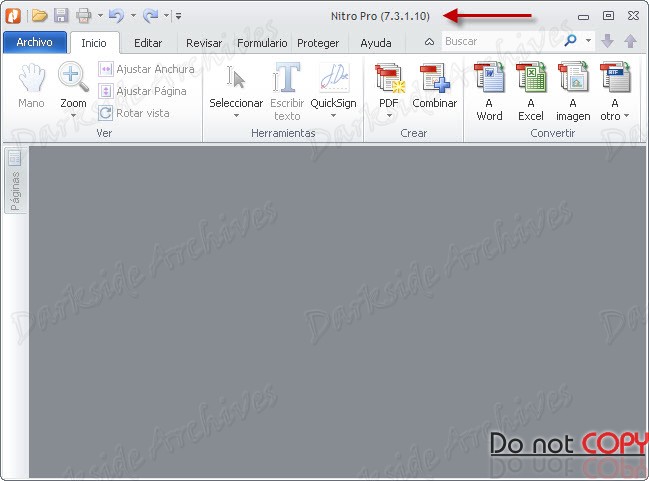Choose the Seleccionar cursor tool

pyautogui.click(x=236, y=85)
